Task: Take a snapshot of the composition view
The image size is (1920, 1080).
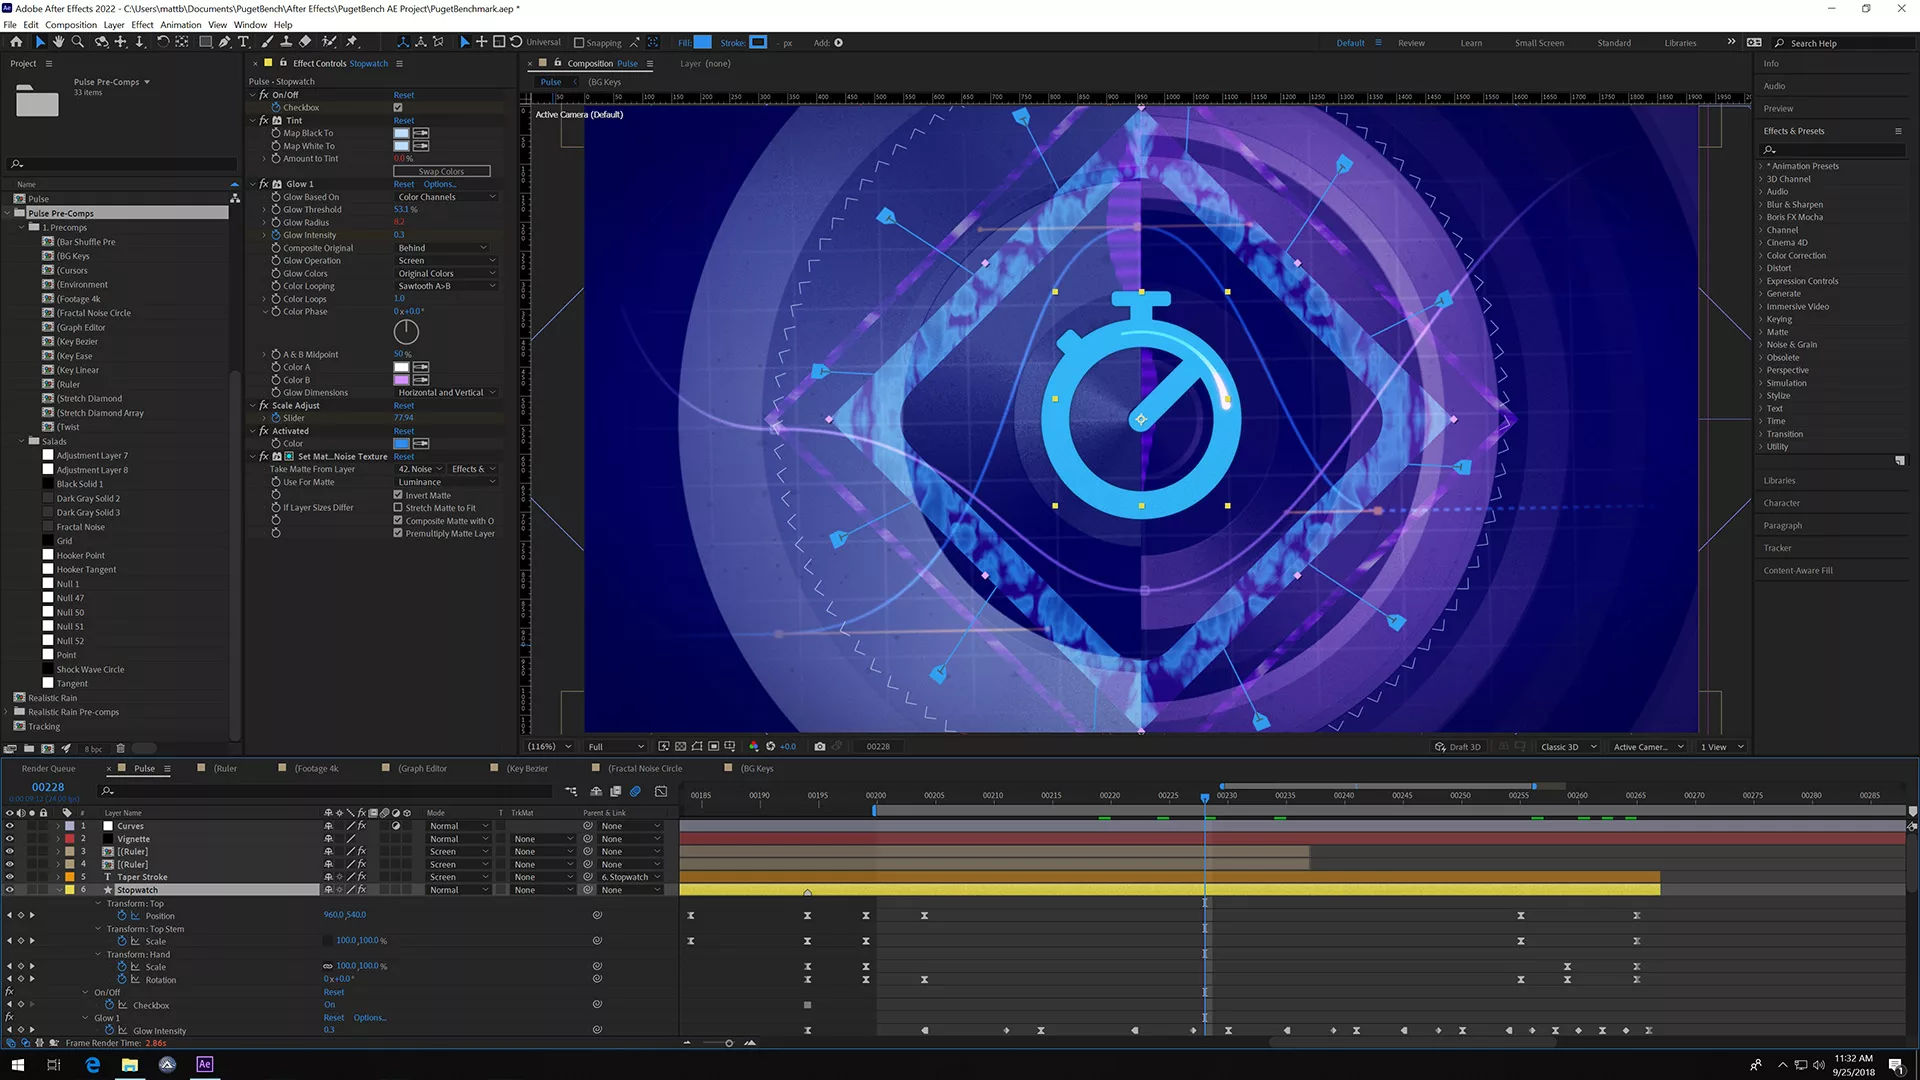Action: point(819,746)
